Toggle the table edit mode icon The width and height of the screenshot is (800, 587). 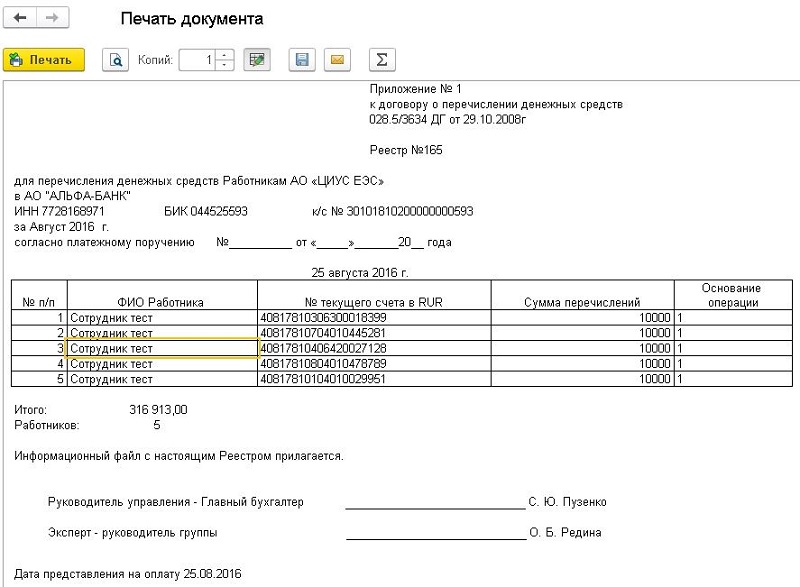coord(257,60)
